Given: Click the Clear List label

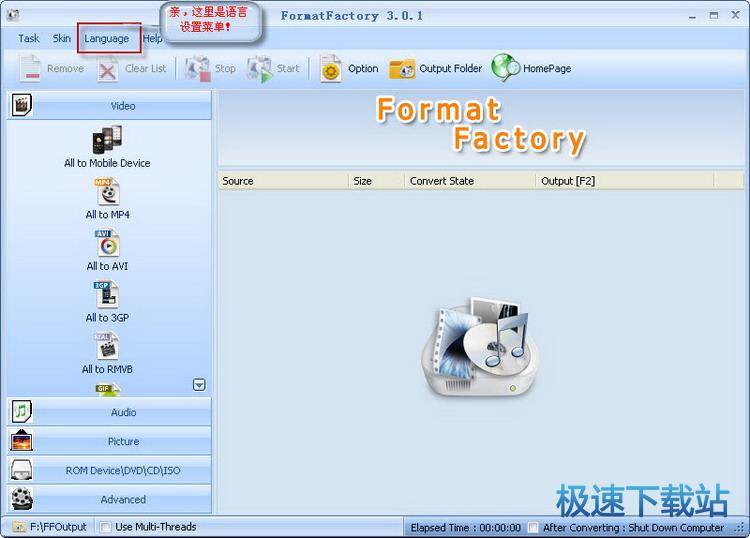Looking at the screenshot, I should pyautogui.click(x=145, y=69).
